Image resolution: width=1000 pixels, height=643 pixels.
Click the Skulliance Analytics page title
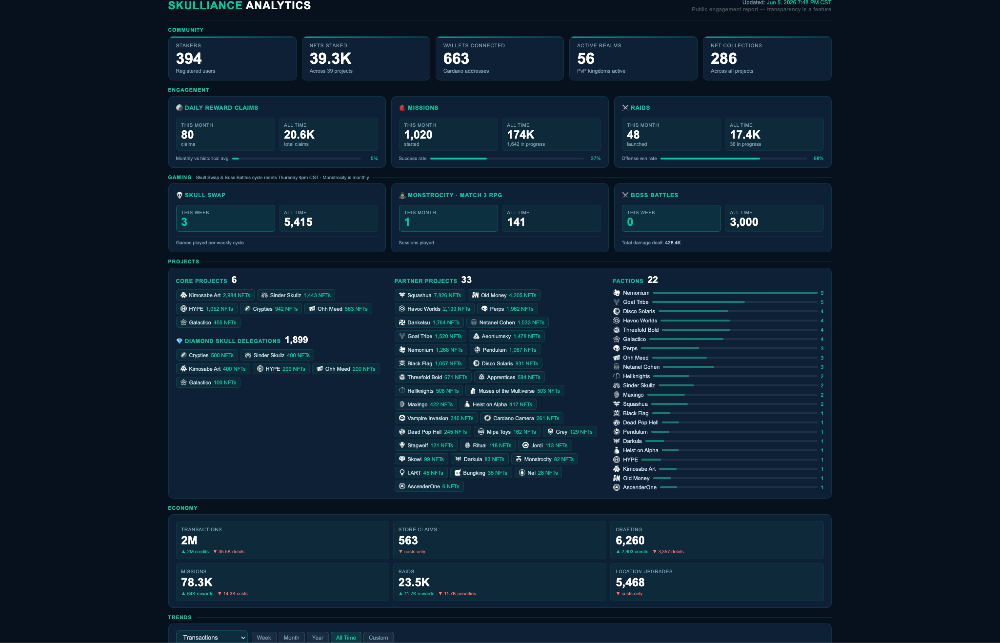(239, 6)
